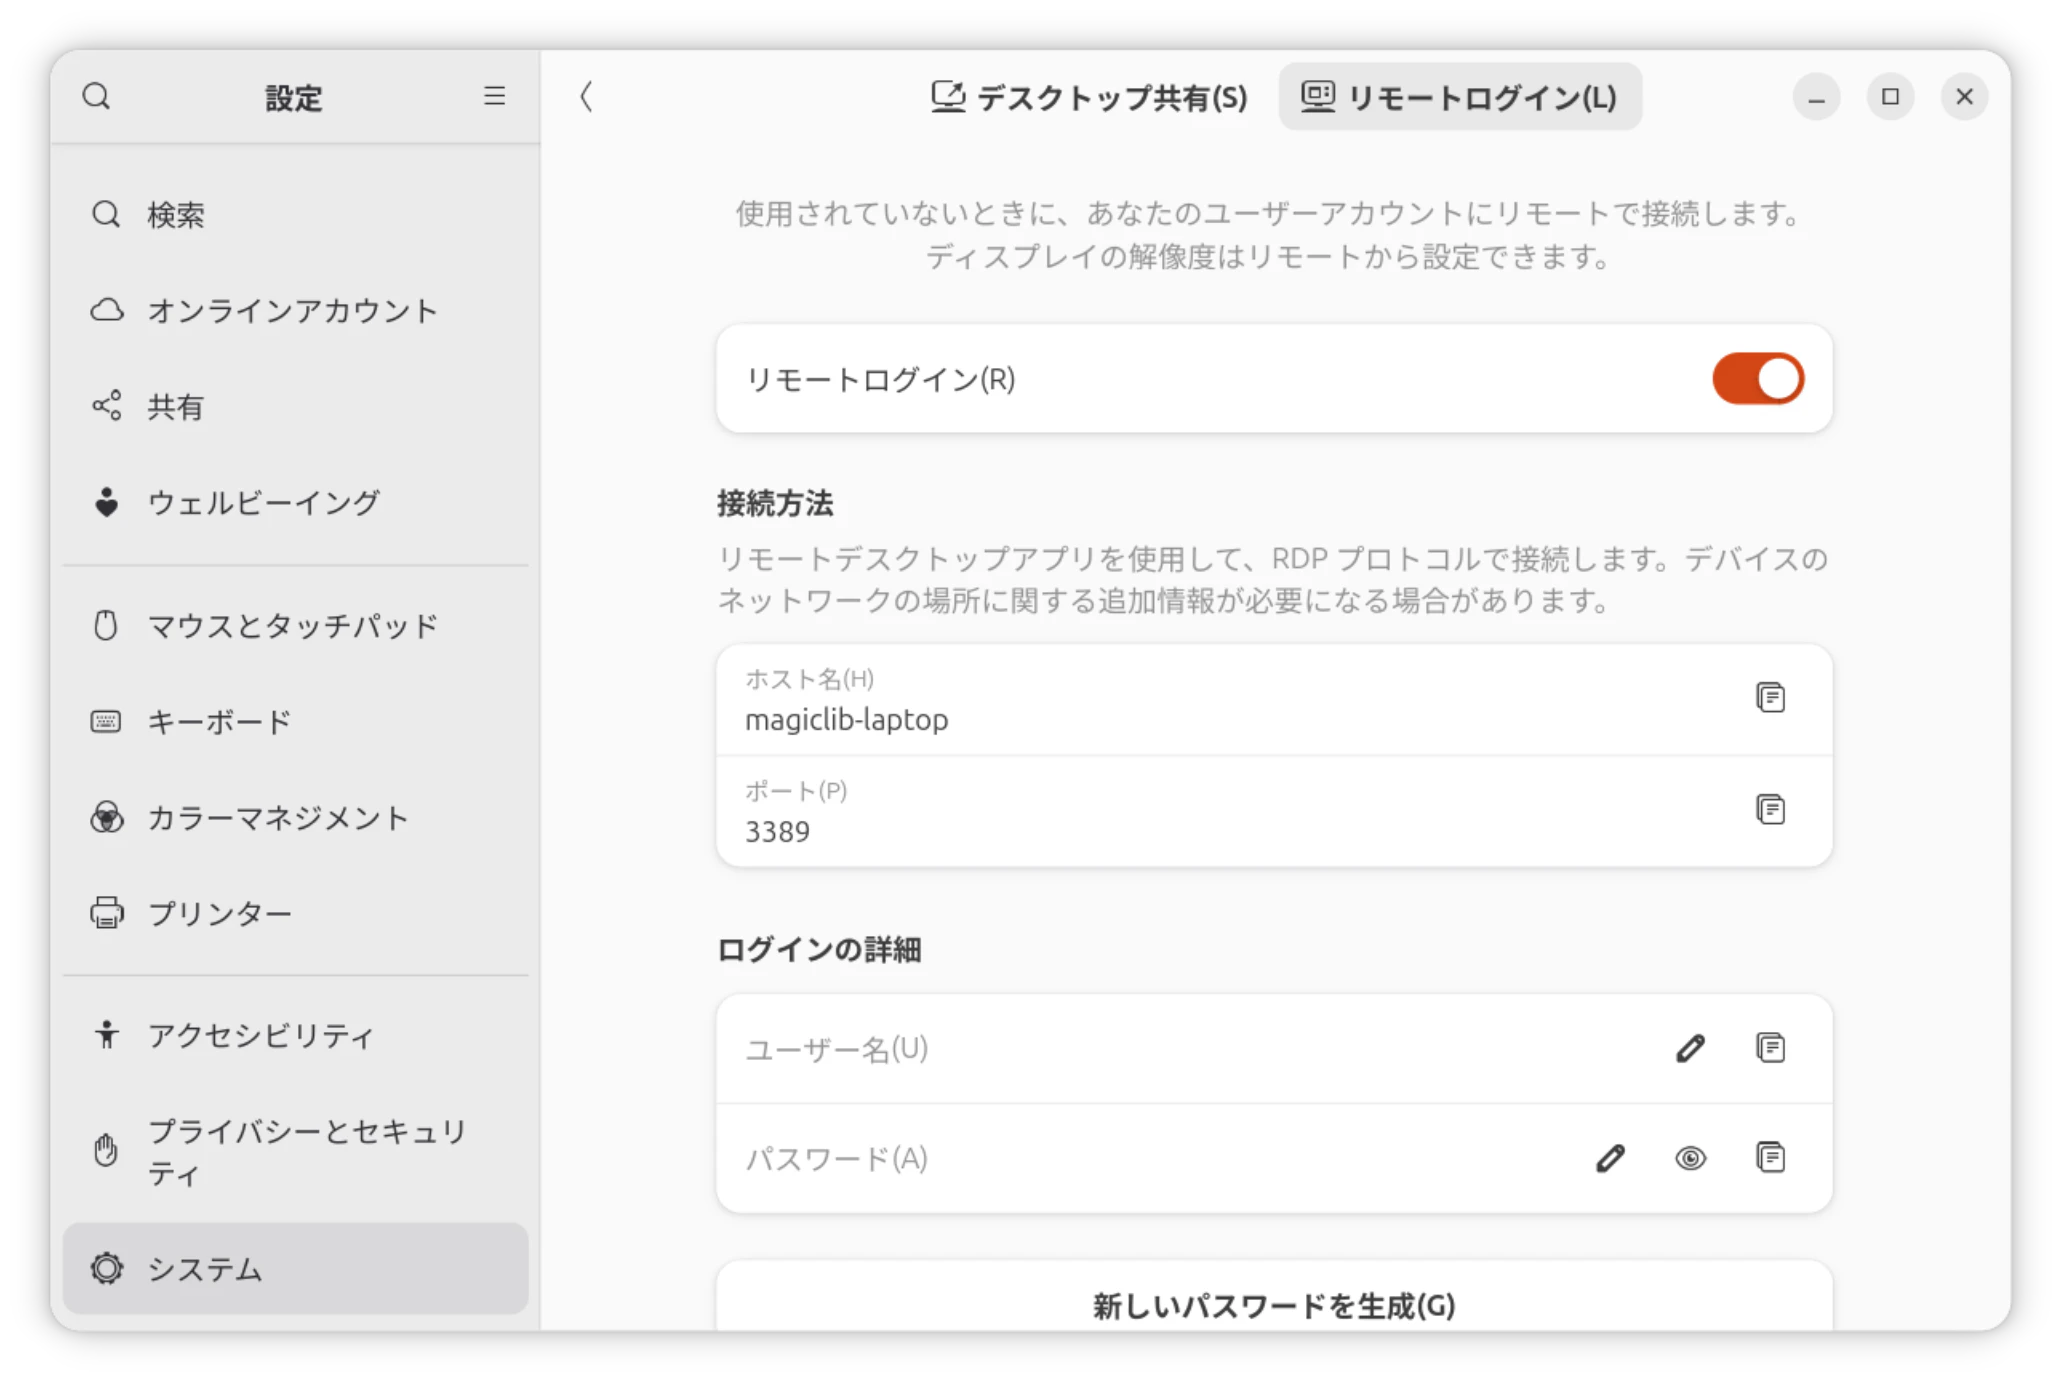Viewport: 2060px width, 1380px height.
Task: Maximize the settings window
Action: pos(1890,97)
